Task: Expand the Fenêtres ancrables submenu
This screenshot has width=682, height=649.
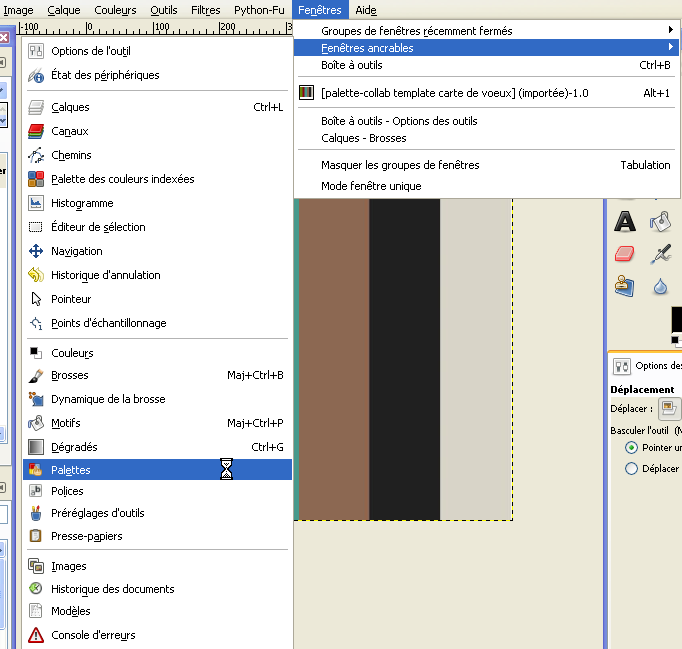Action: (x=486, y=48)
